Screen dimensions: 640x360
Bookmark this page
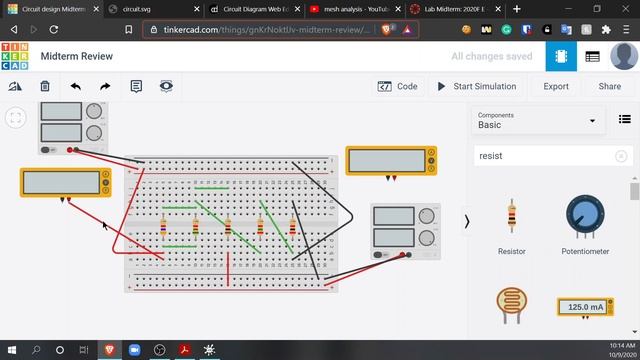pos(128,29)
